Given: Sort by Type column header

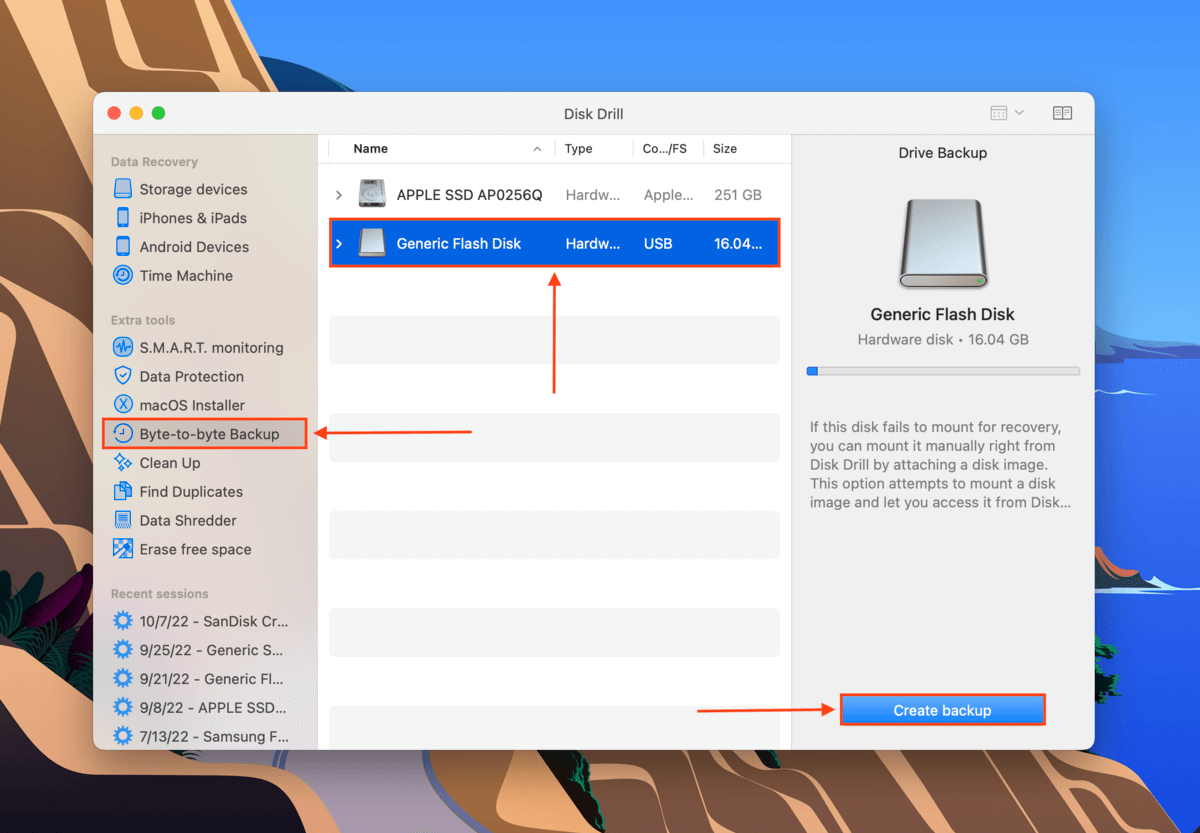Looking at the screenshot, I should pyautogui.click(x=579, y=149).
